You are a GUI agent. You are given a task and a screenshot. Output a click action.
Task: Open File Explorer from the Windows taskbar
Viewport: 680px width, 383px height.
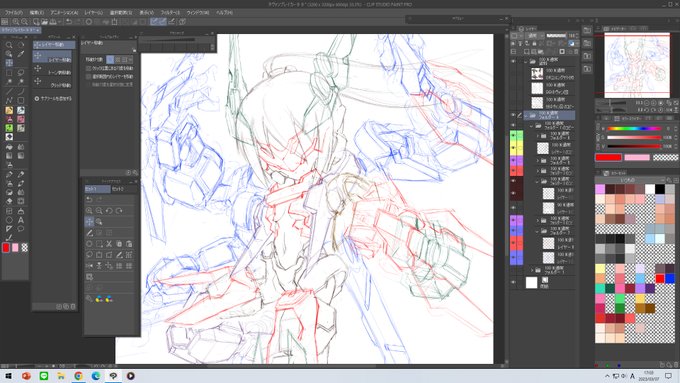click(61, 376)
